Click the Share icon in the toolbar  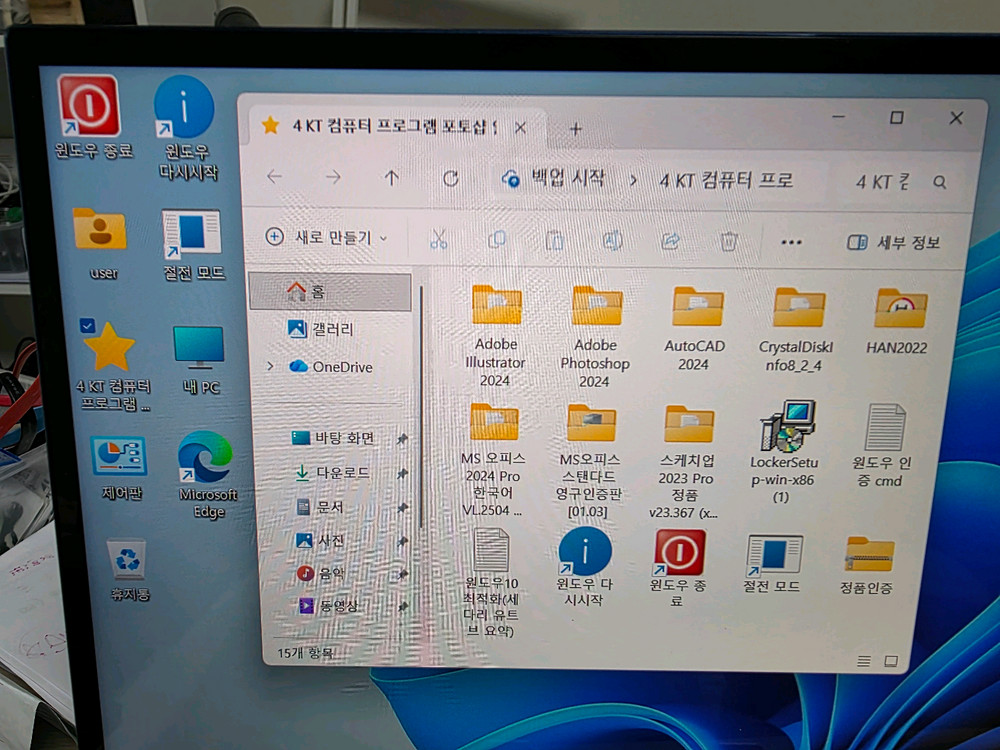click(671, 241)
